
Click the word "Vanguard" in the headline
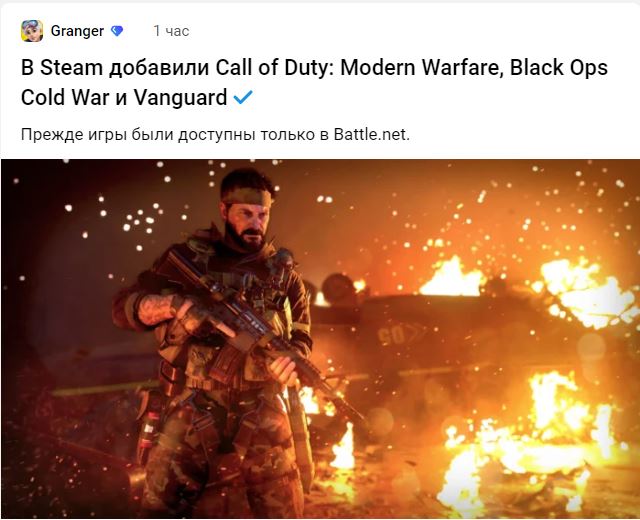[180, 98]
